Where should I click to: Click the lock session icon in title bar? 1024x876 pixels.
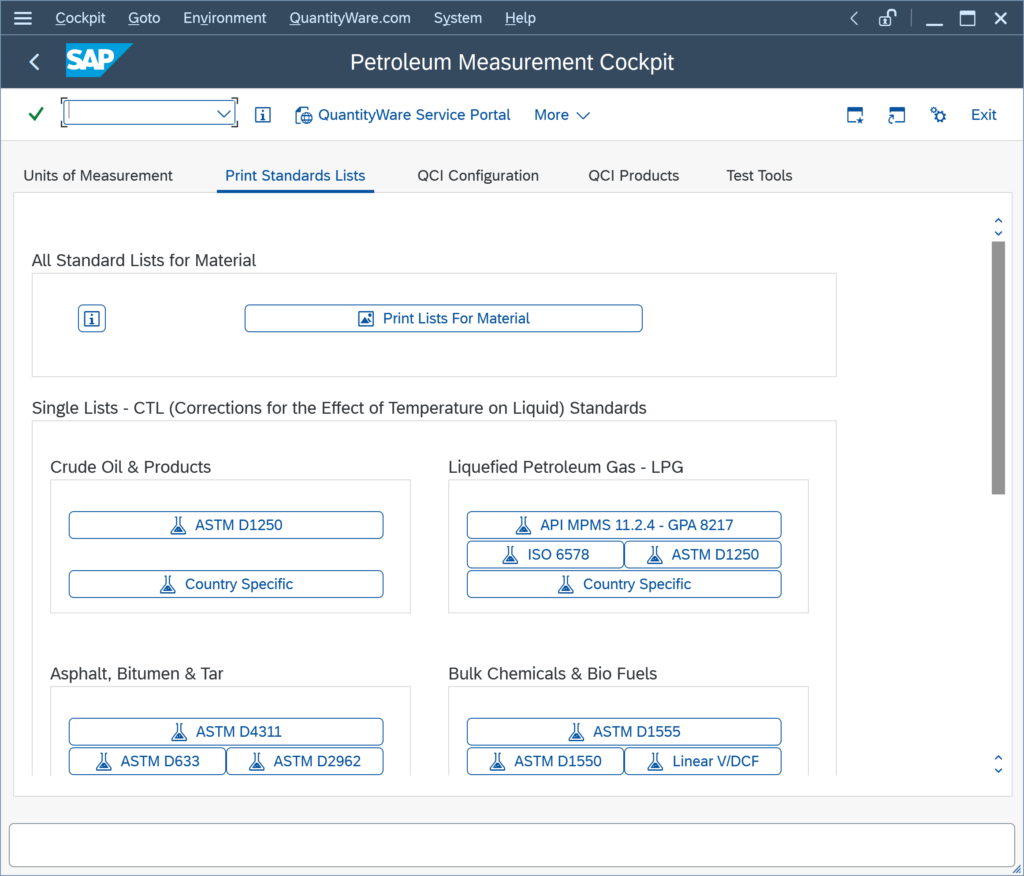click(x=887, y=18)
